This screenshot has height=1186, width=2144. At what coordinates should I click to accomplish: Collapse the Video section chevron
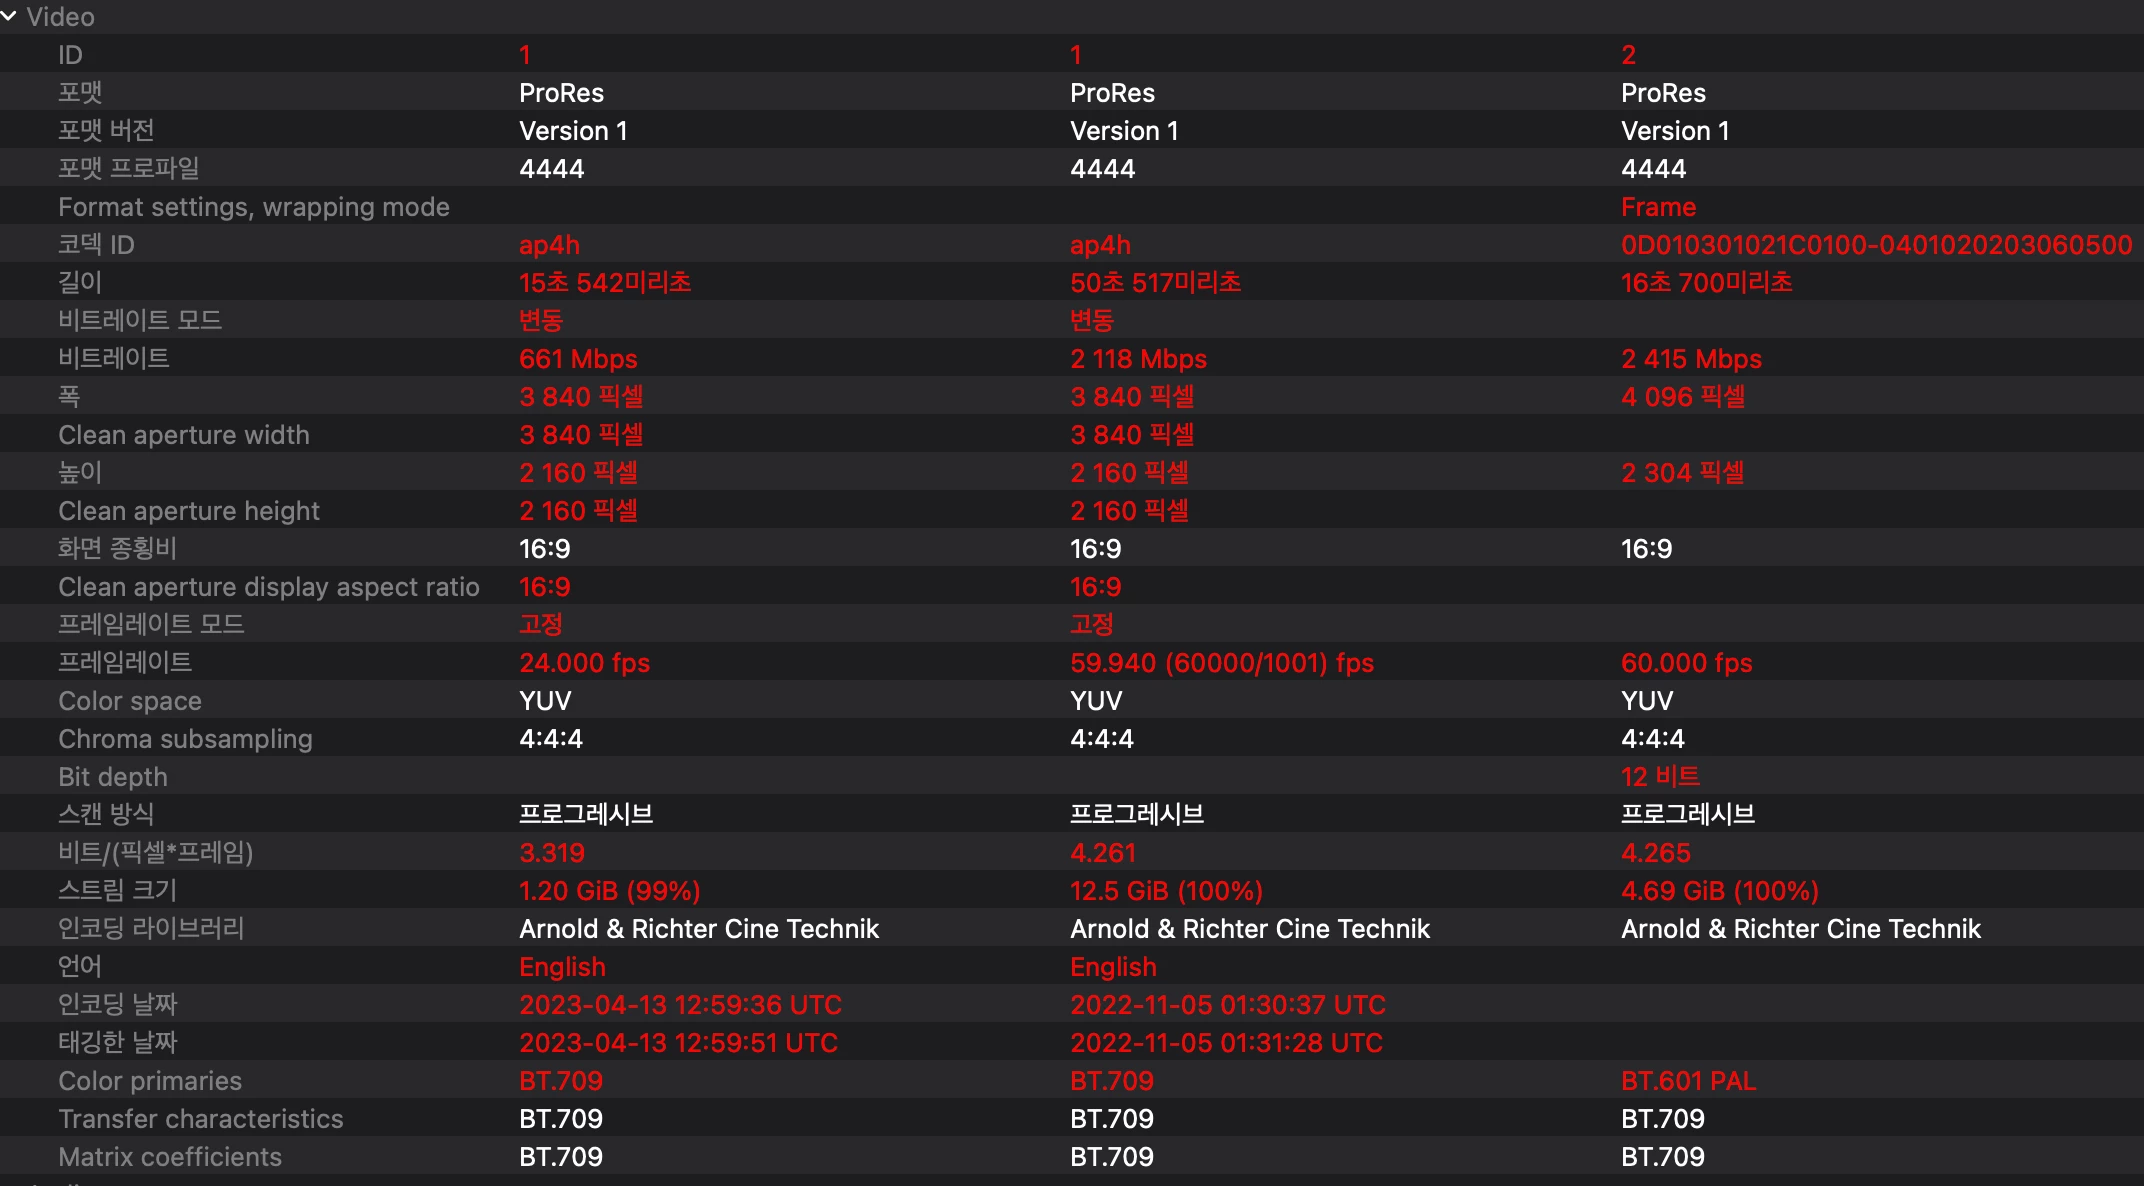[x=9, y=16]
